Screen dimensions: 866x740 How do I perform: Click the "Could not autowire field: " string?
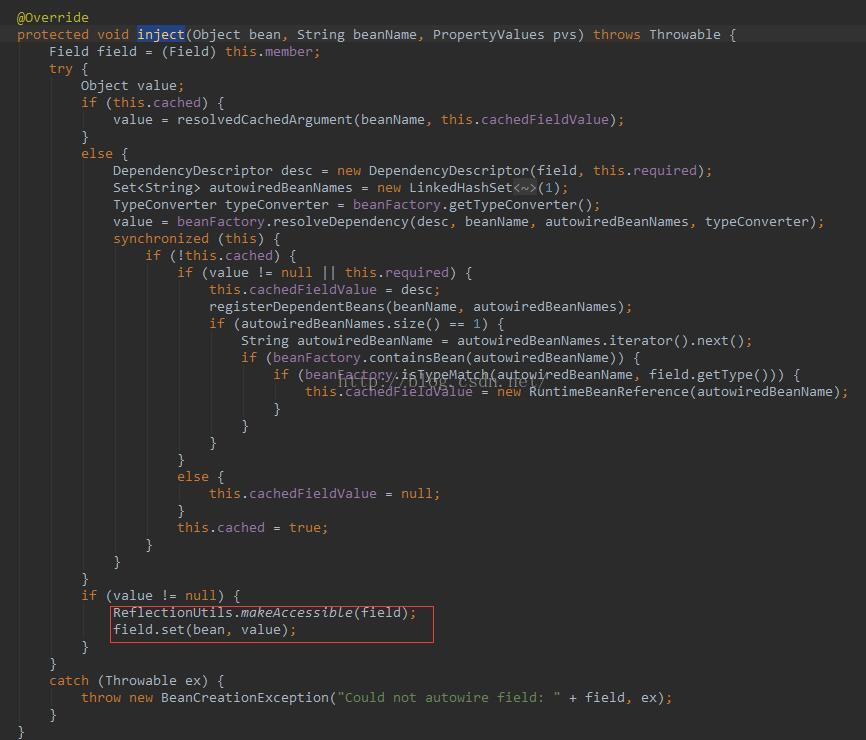click(448, 698)
